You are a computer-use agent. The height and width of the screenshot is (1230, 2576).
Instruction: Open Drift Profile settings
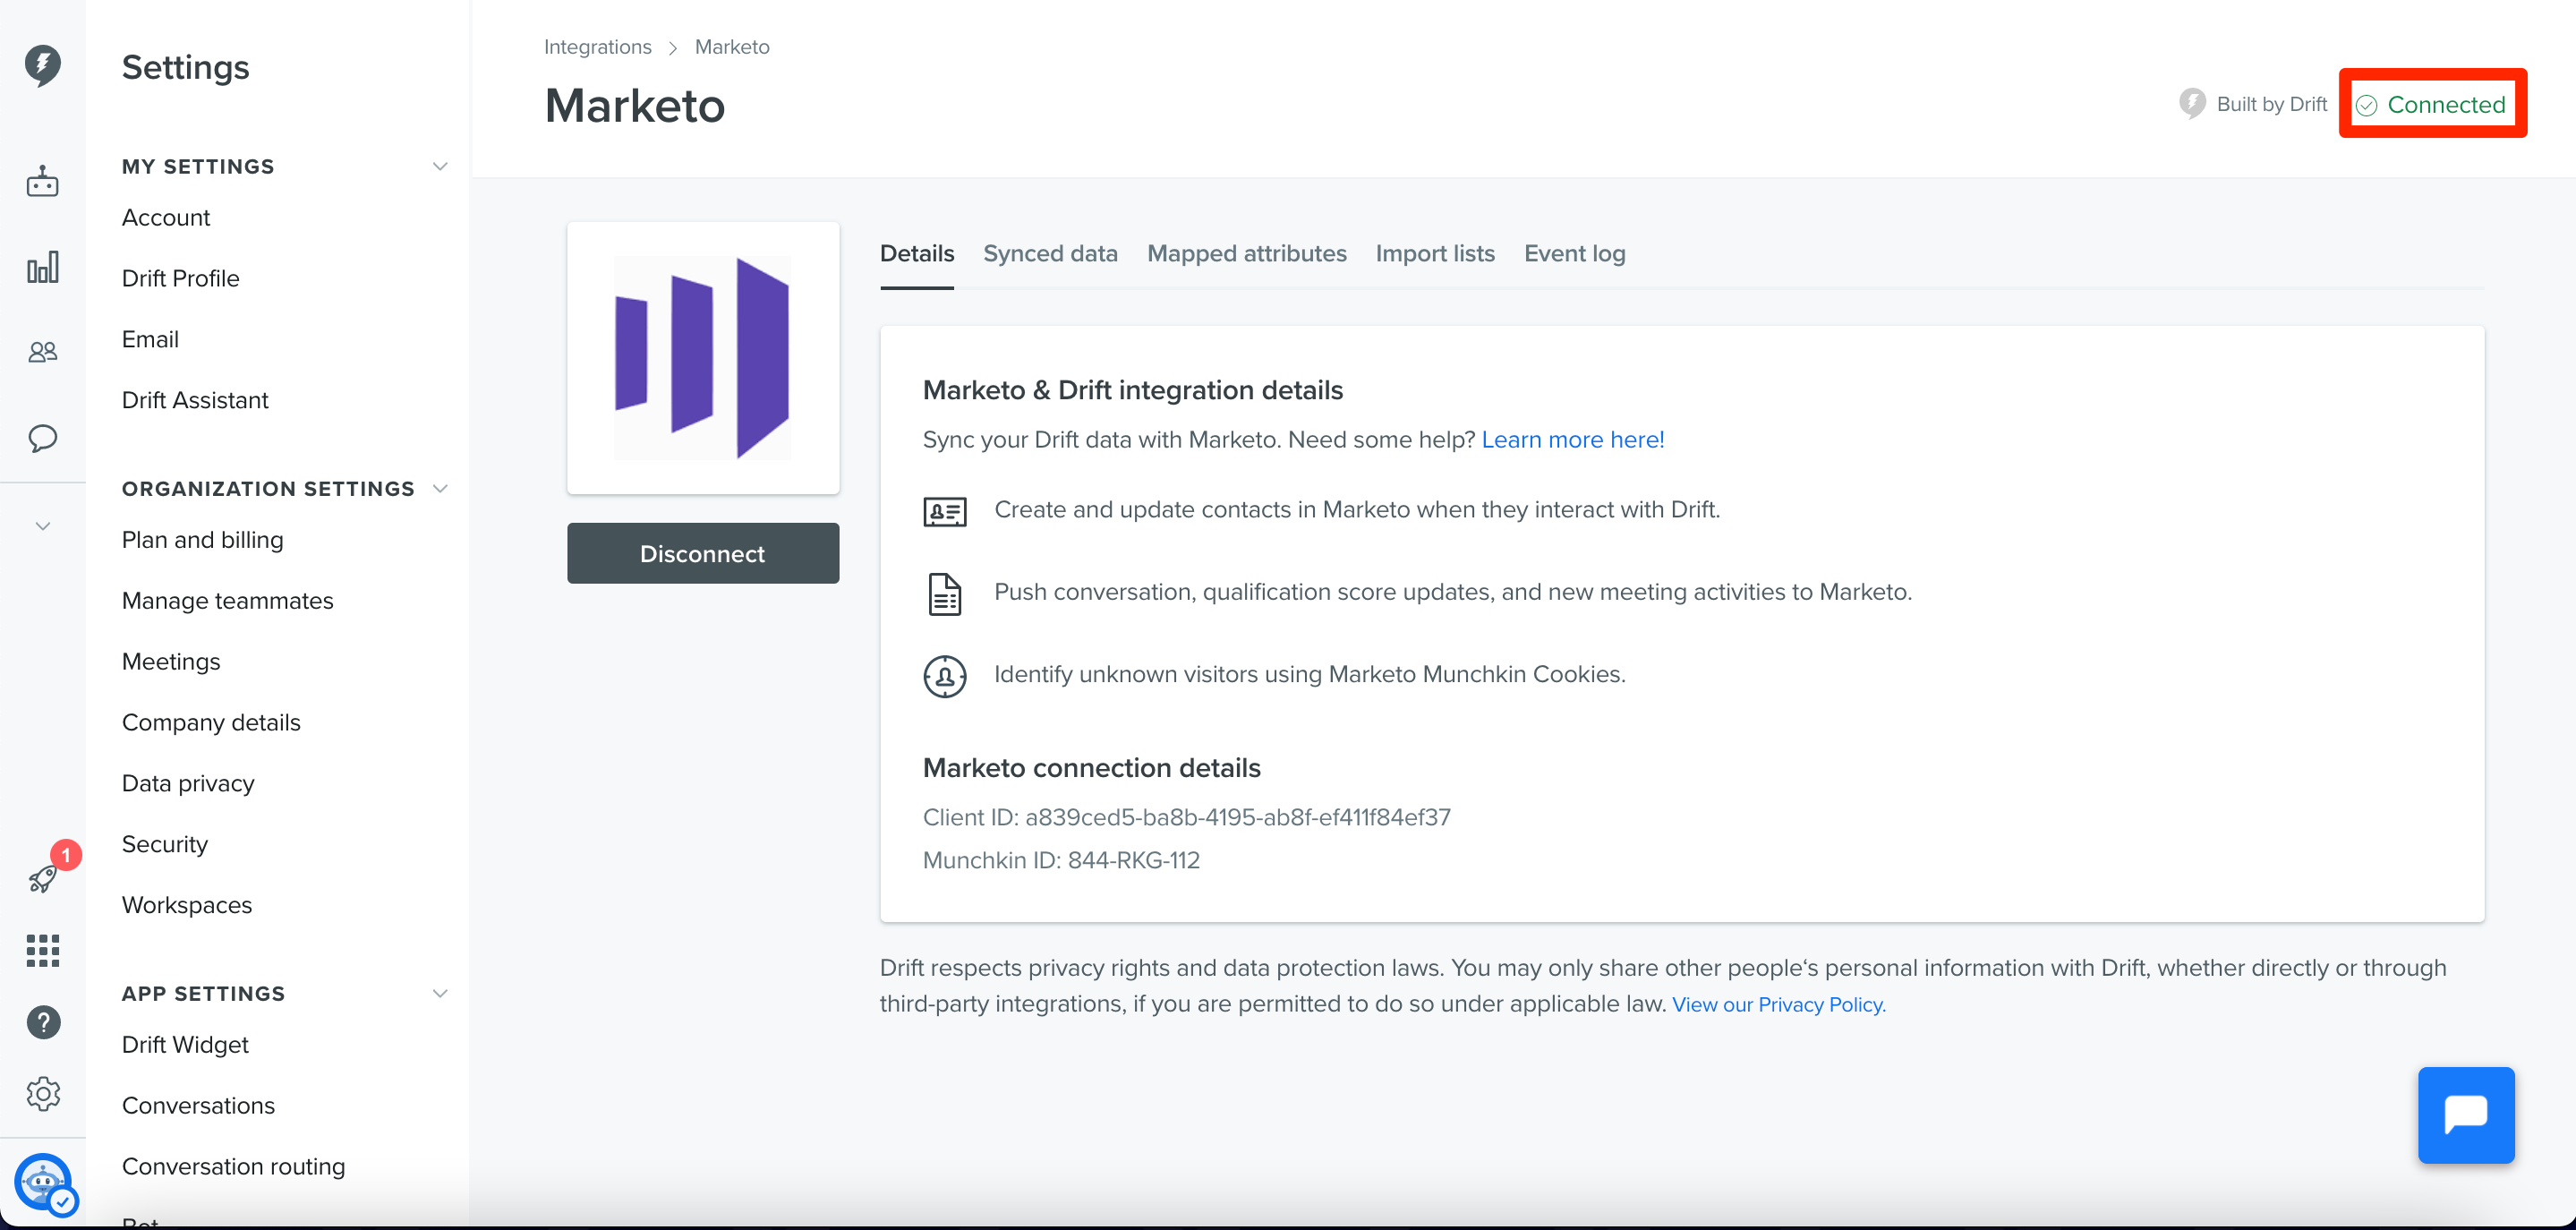pyautogui.click(x=181, y=278)
